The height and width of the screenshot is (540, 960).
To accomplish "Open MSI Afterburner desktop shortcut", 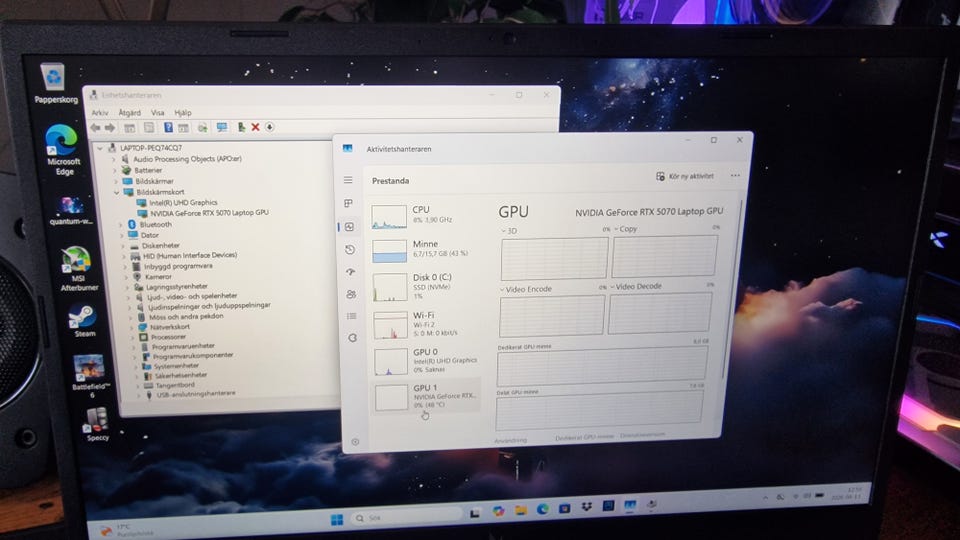I will click(x=78, y=268).
